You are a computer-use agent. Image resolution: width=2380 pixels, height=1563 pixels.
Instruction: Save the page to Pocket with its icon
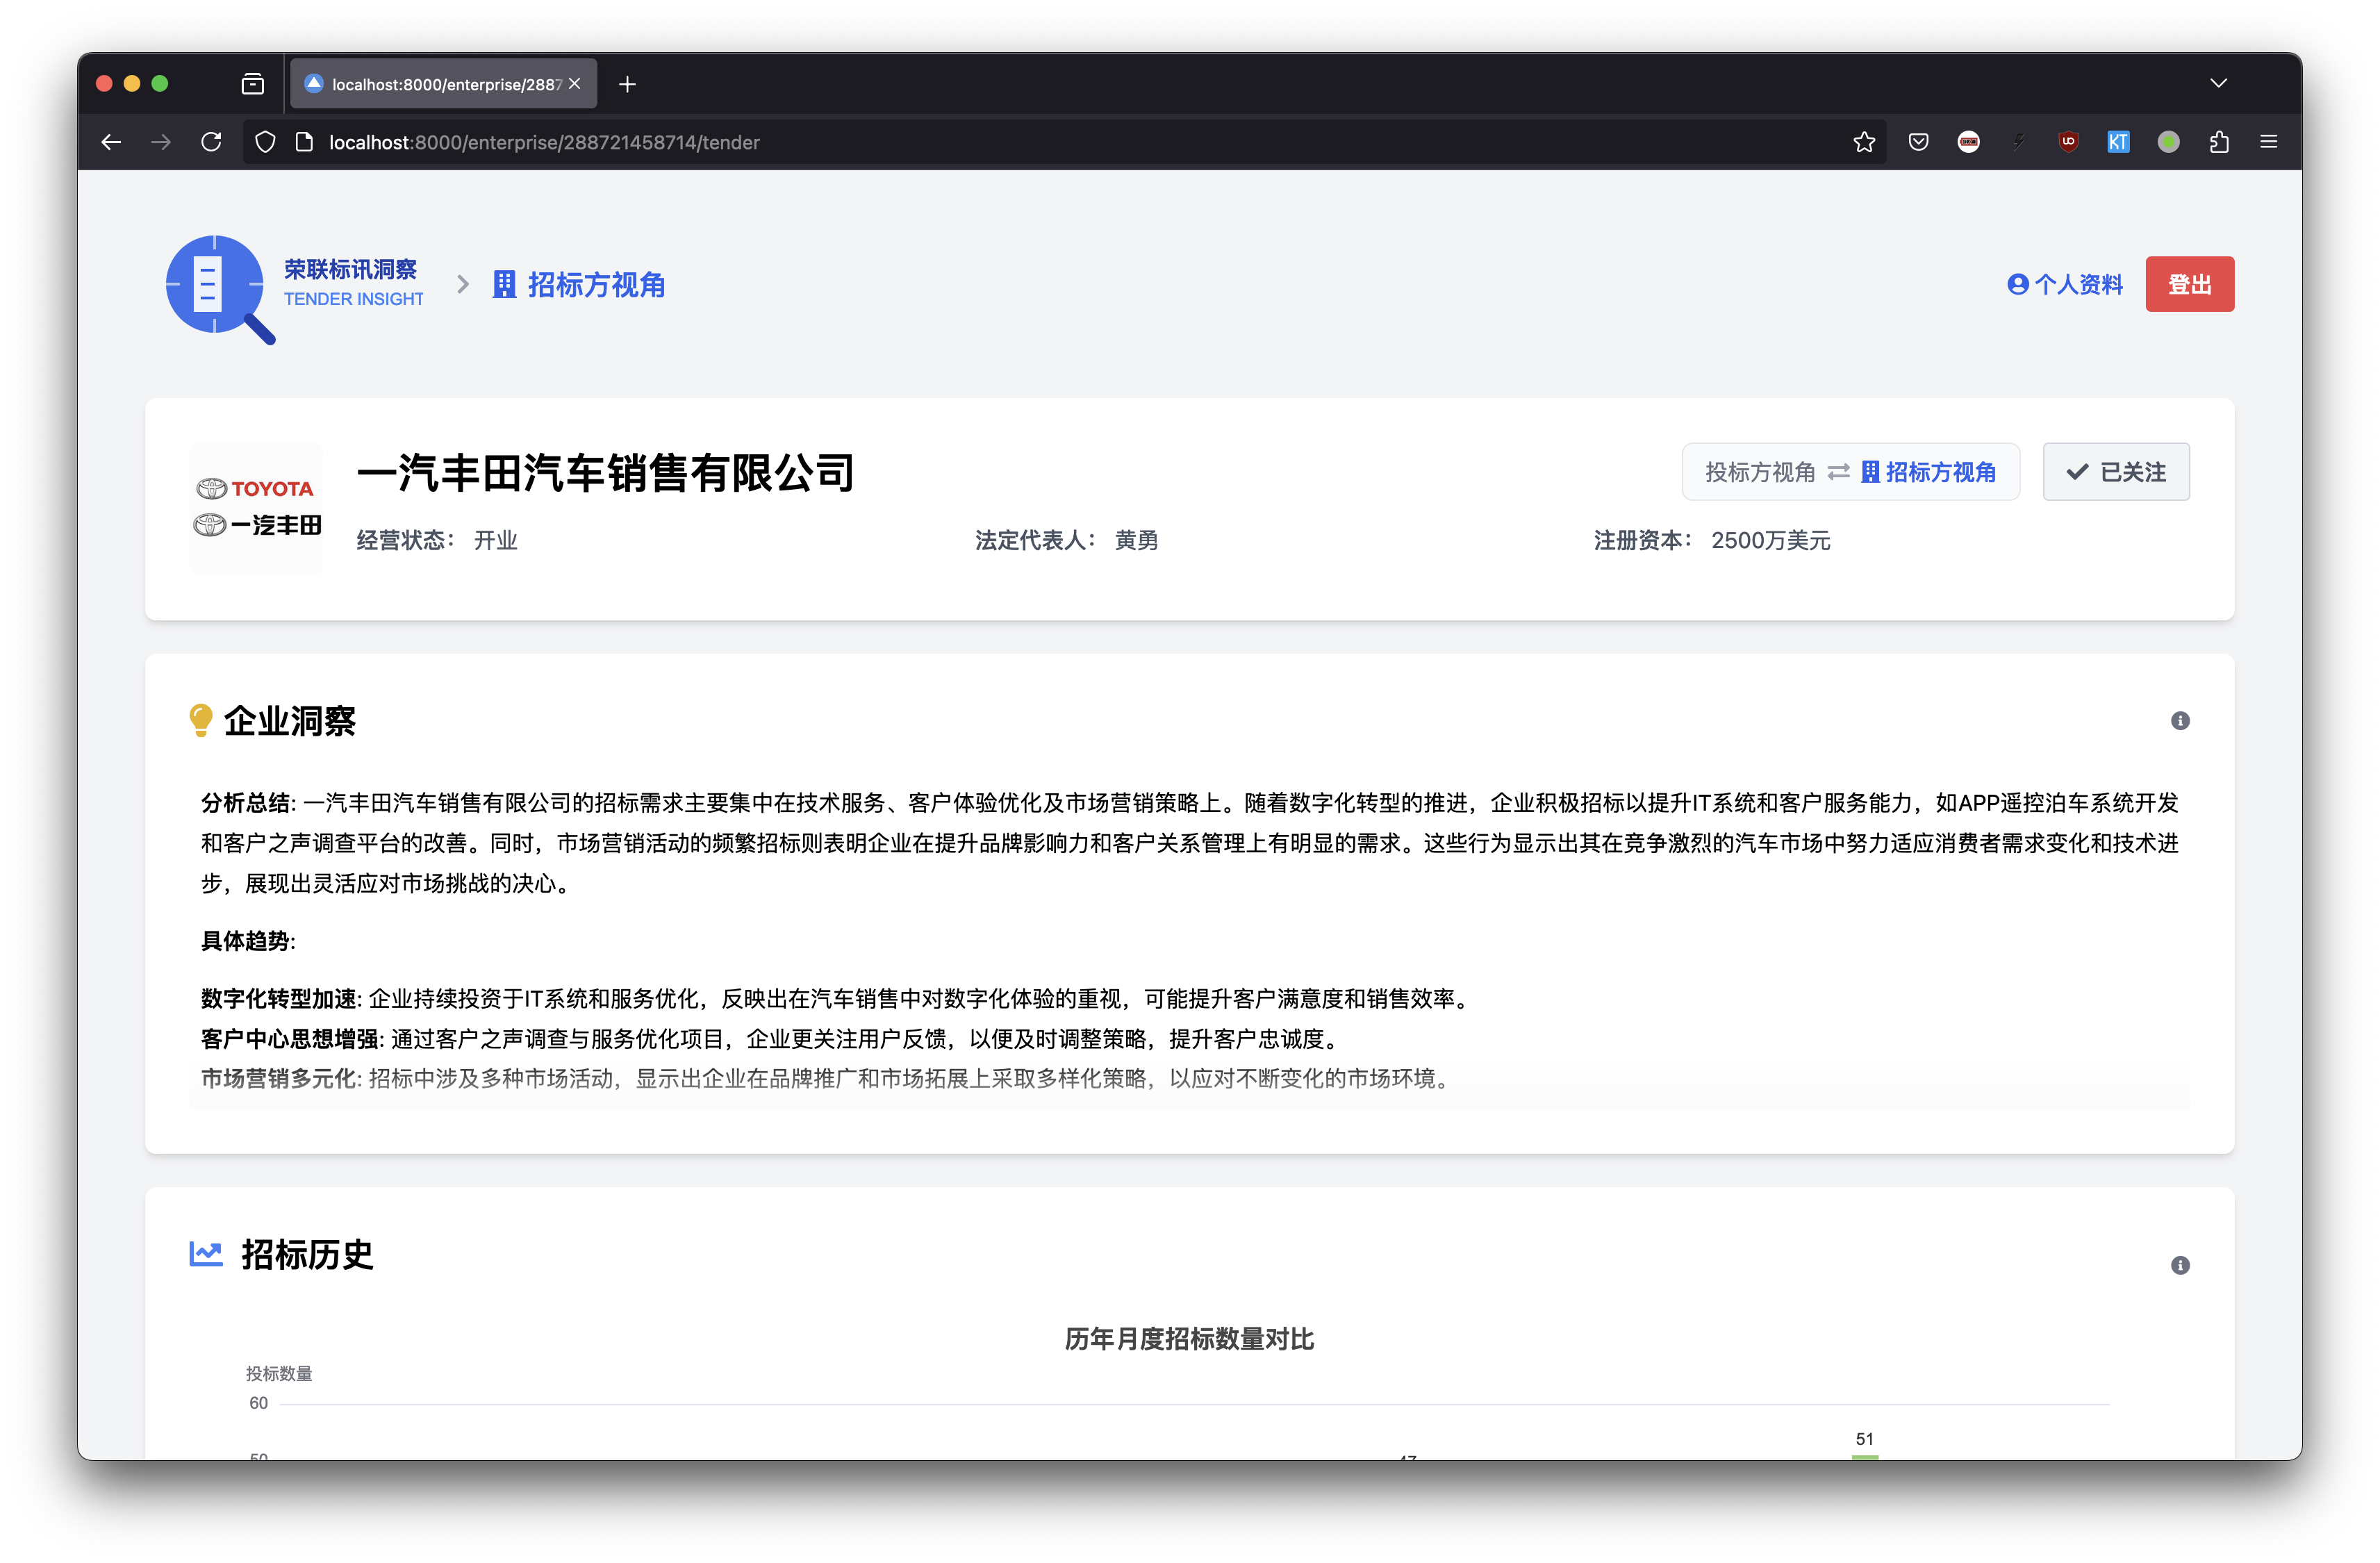tap(1917, 142)
